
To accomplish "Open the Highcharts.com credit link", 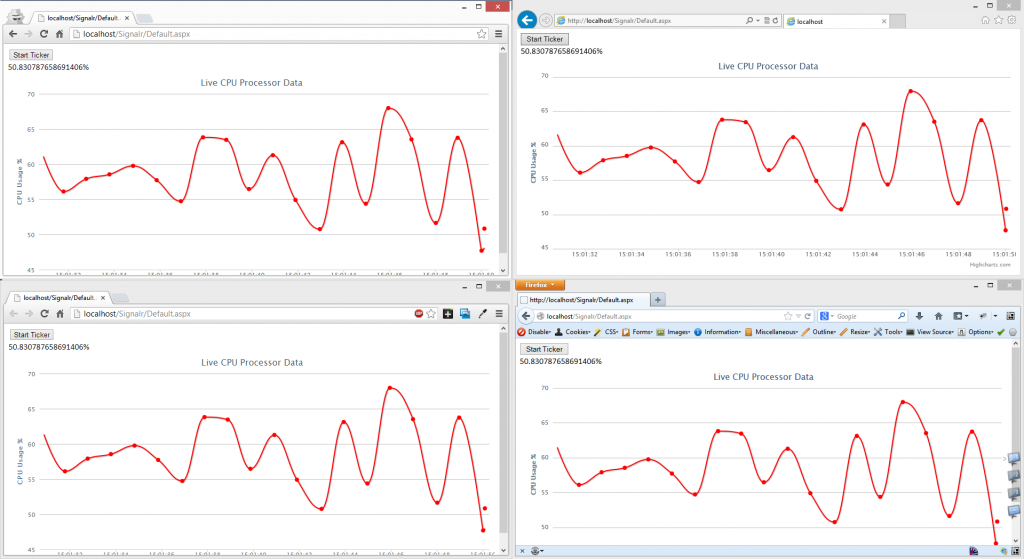I will pyautogui.click(x=990, y=264).
